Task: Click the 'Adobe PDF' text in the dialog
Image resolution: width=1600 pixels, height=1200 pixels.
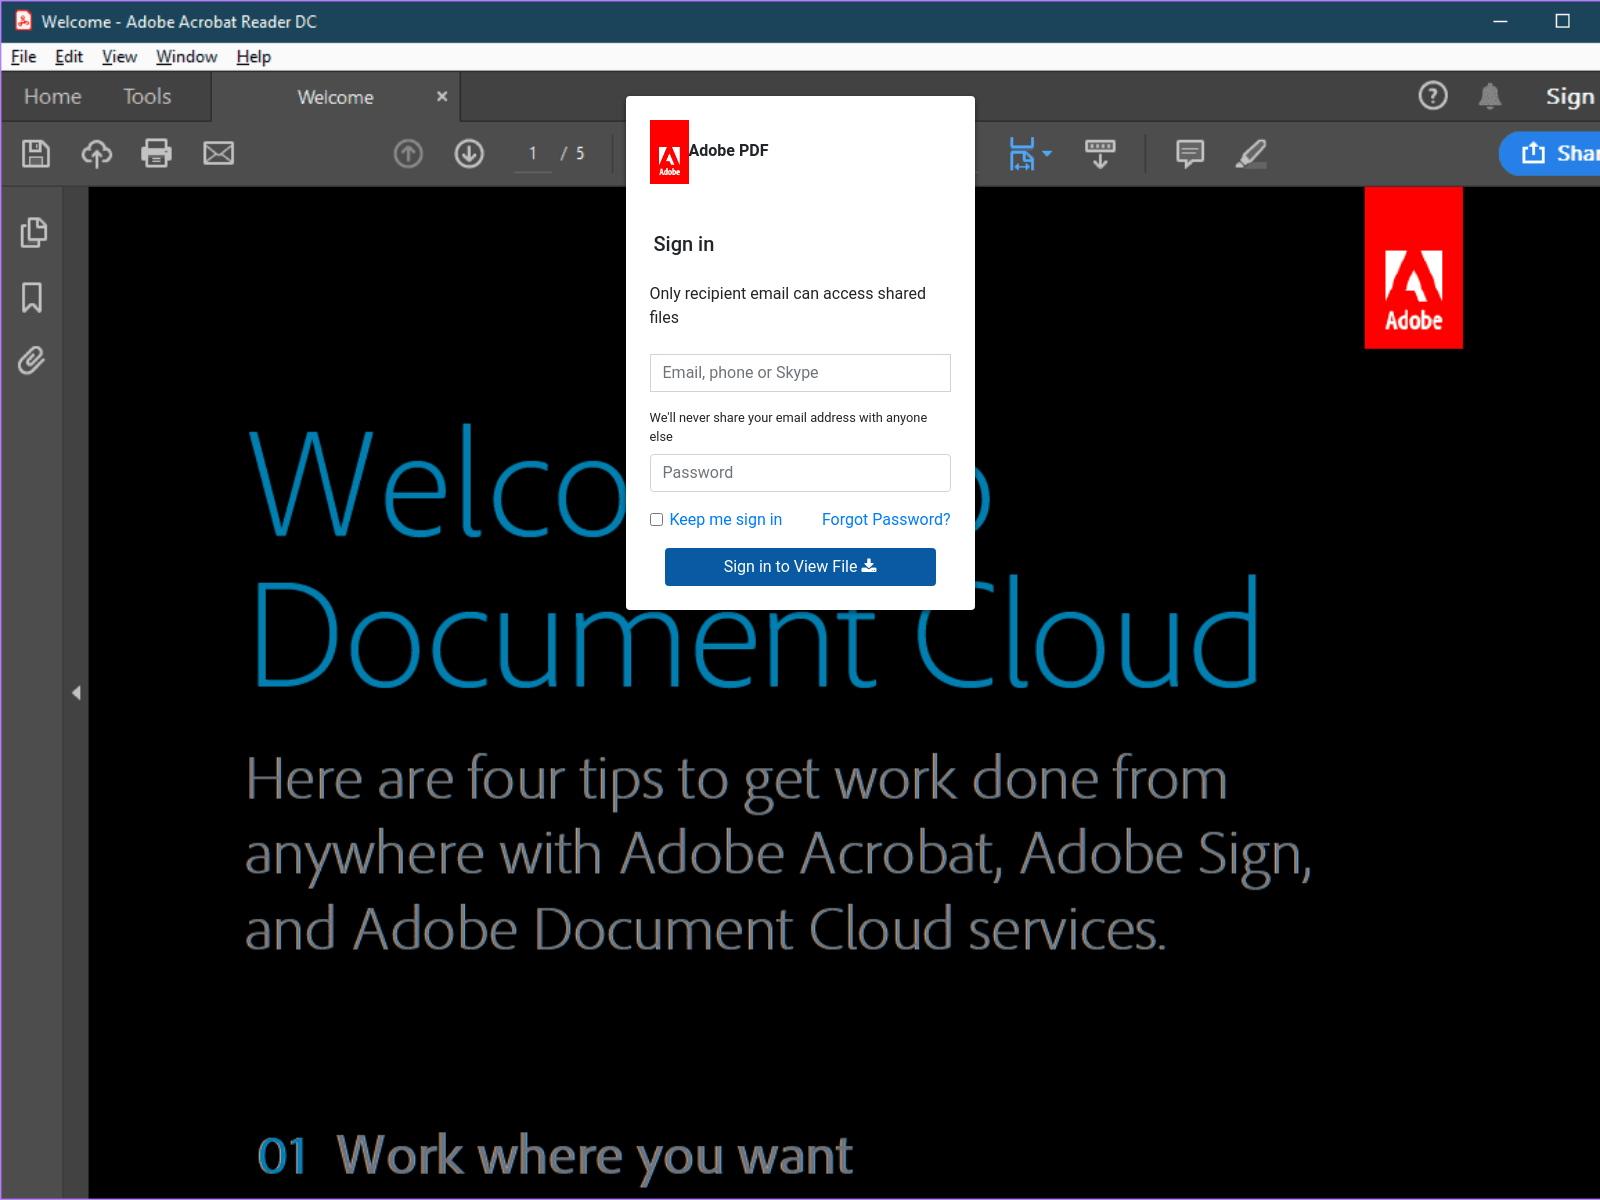Action: coord(728,151)
